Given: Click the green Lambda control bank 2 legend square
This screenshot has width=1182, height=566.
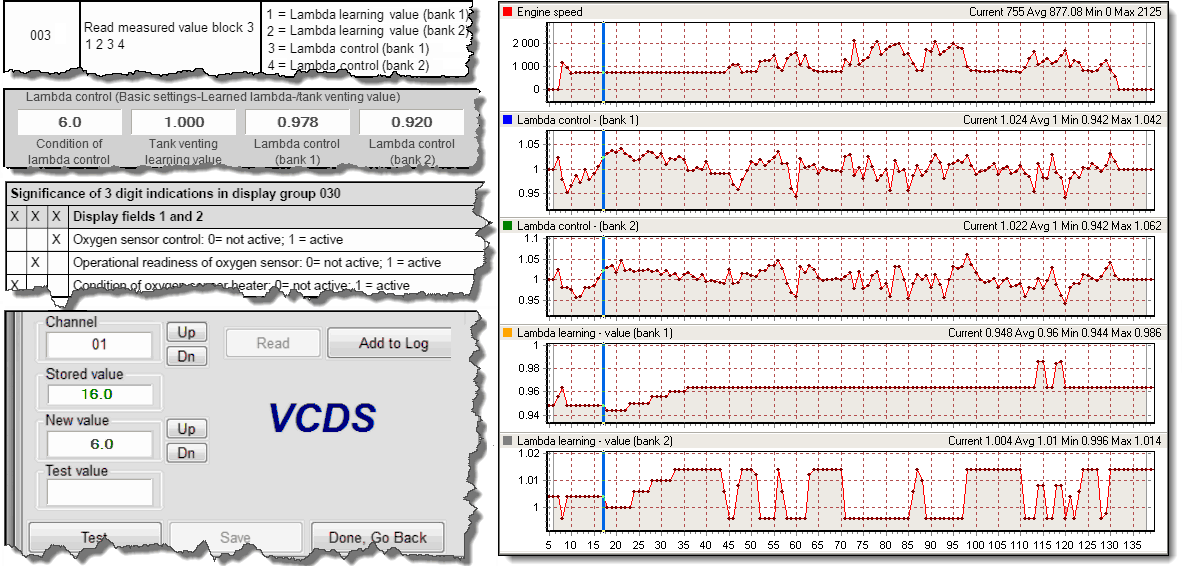Looking at the screenshot, I should [508, 226].
